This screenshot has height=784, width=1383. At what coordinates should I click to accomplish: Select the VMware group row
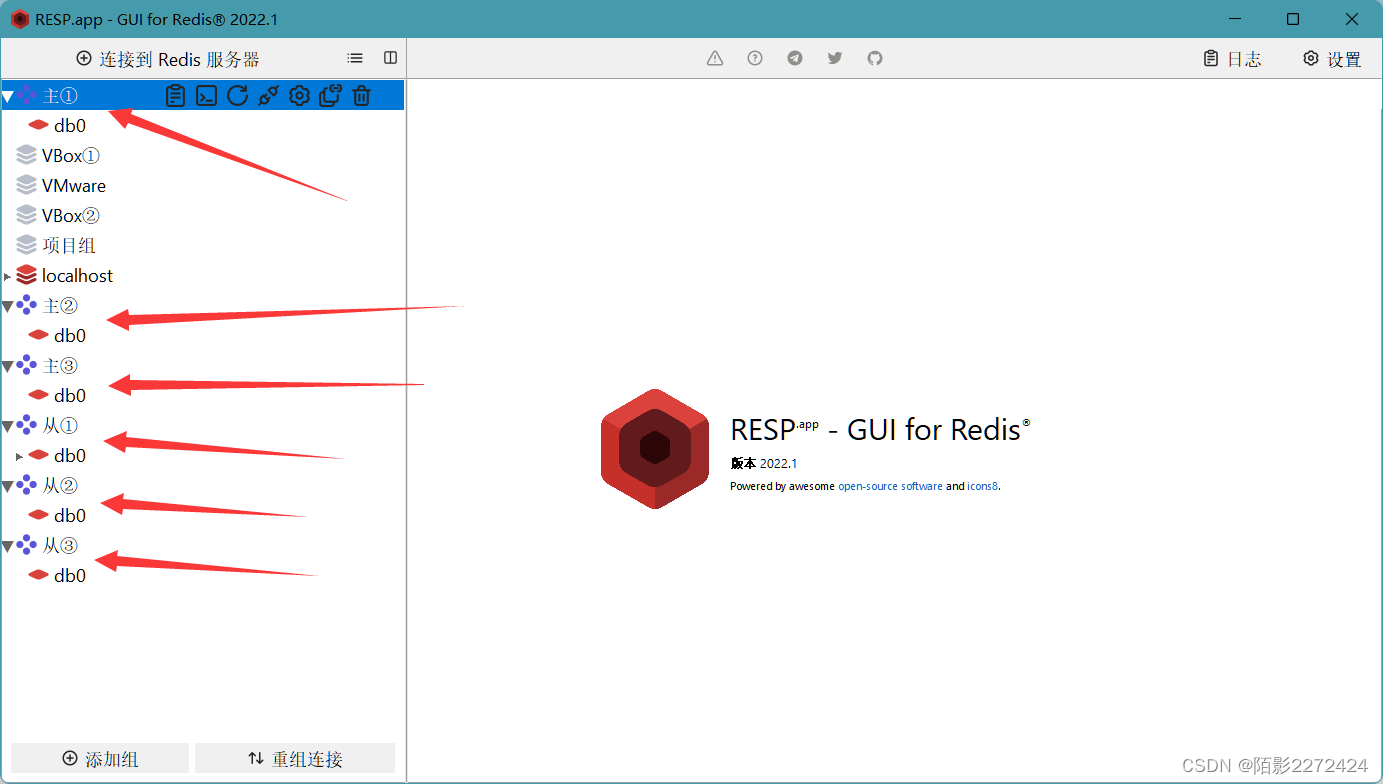(203, 185)
